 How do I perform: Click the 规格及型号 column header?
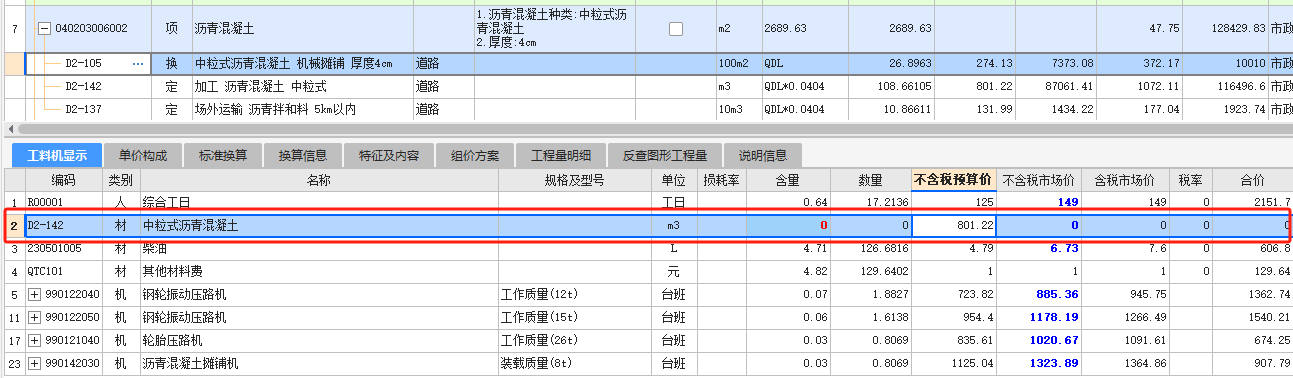pos(574,181)
